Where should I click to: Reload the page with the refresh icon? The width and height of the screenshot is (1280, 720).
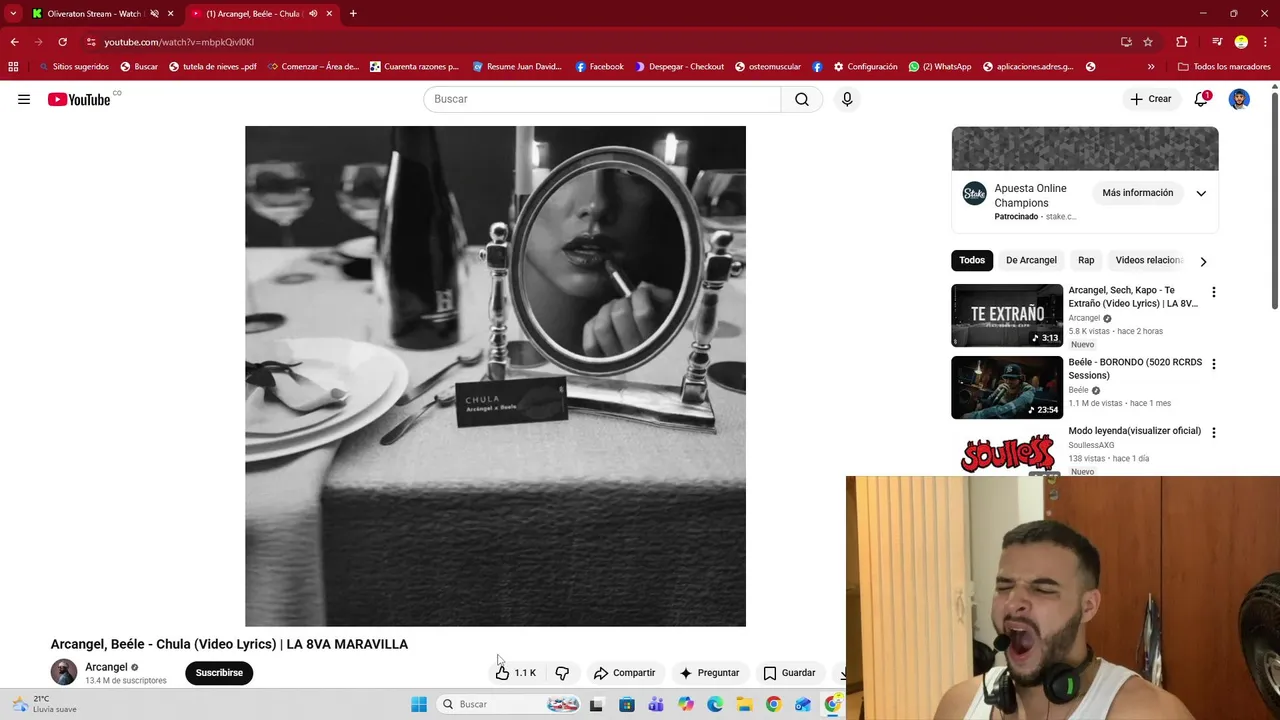click(62, 42)
